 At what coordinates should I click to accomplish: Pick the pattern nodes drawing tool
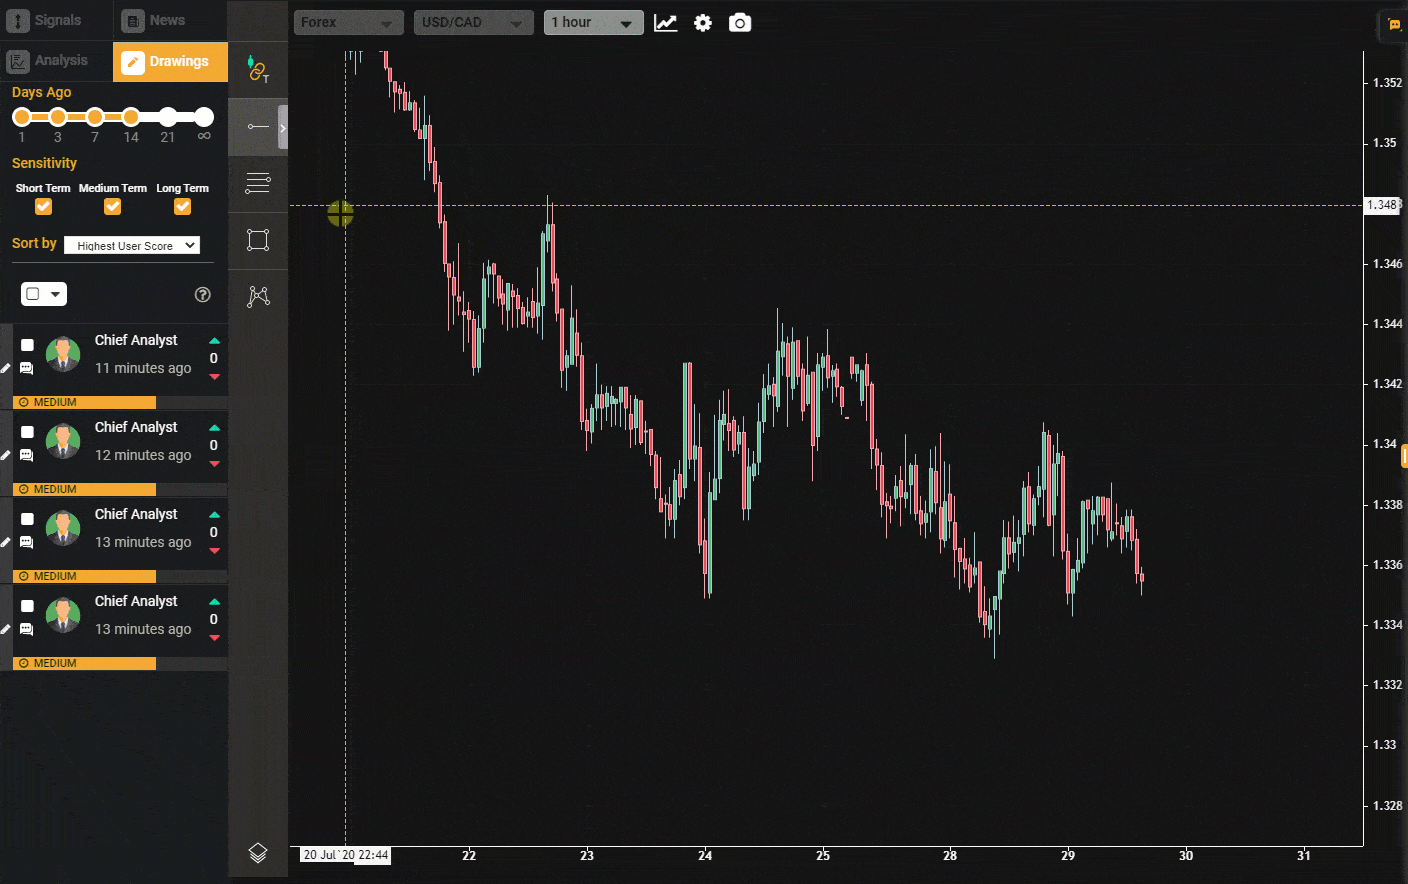pos(258,296)
